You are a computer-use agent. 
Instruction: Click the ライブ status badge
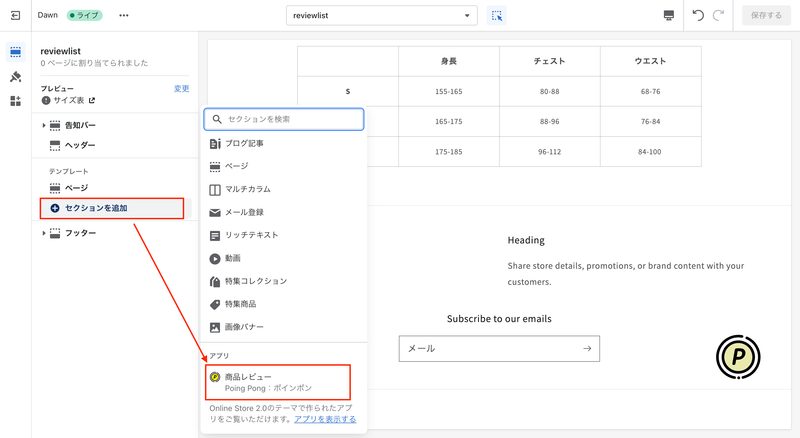[85, 15]
